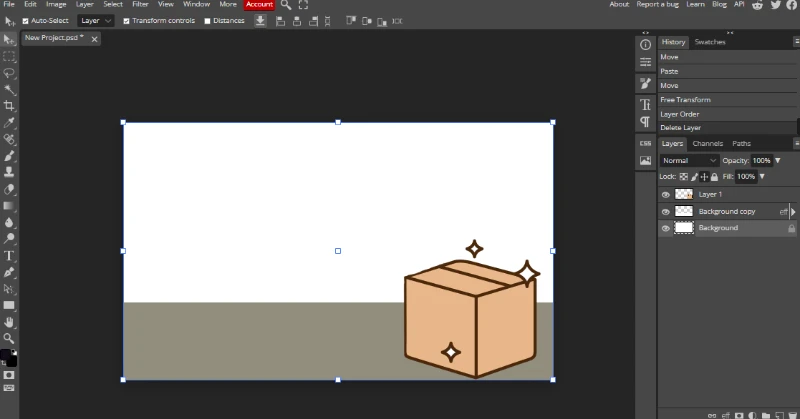Select the Brush tool
This screenshot has height=419, width=800.
click(9, 156)
